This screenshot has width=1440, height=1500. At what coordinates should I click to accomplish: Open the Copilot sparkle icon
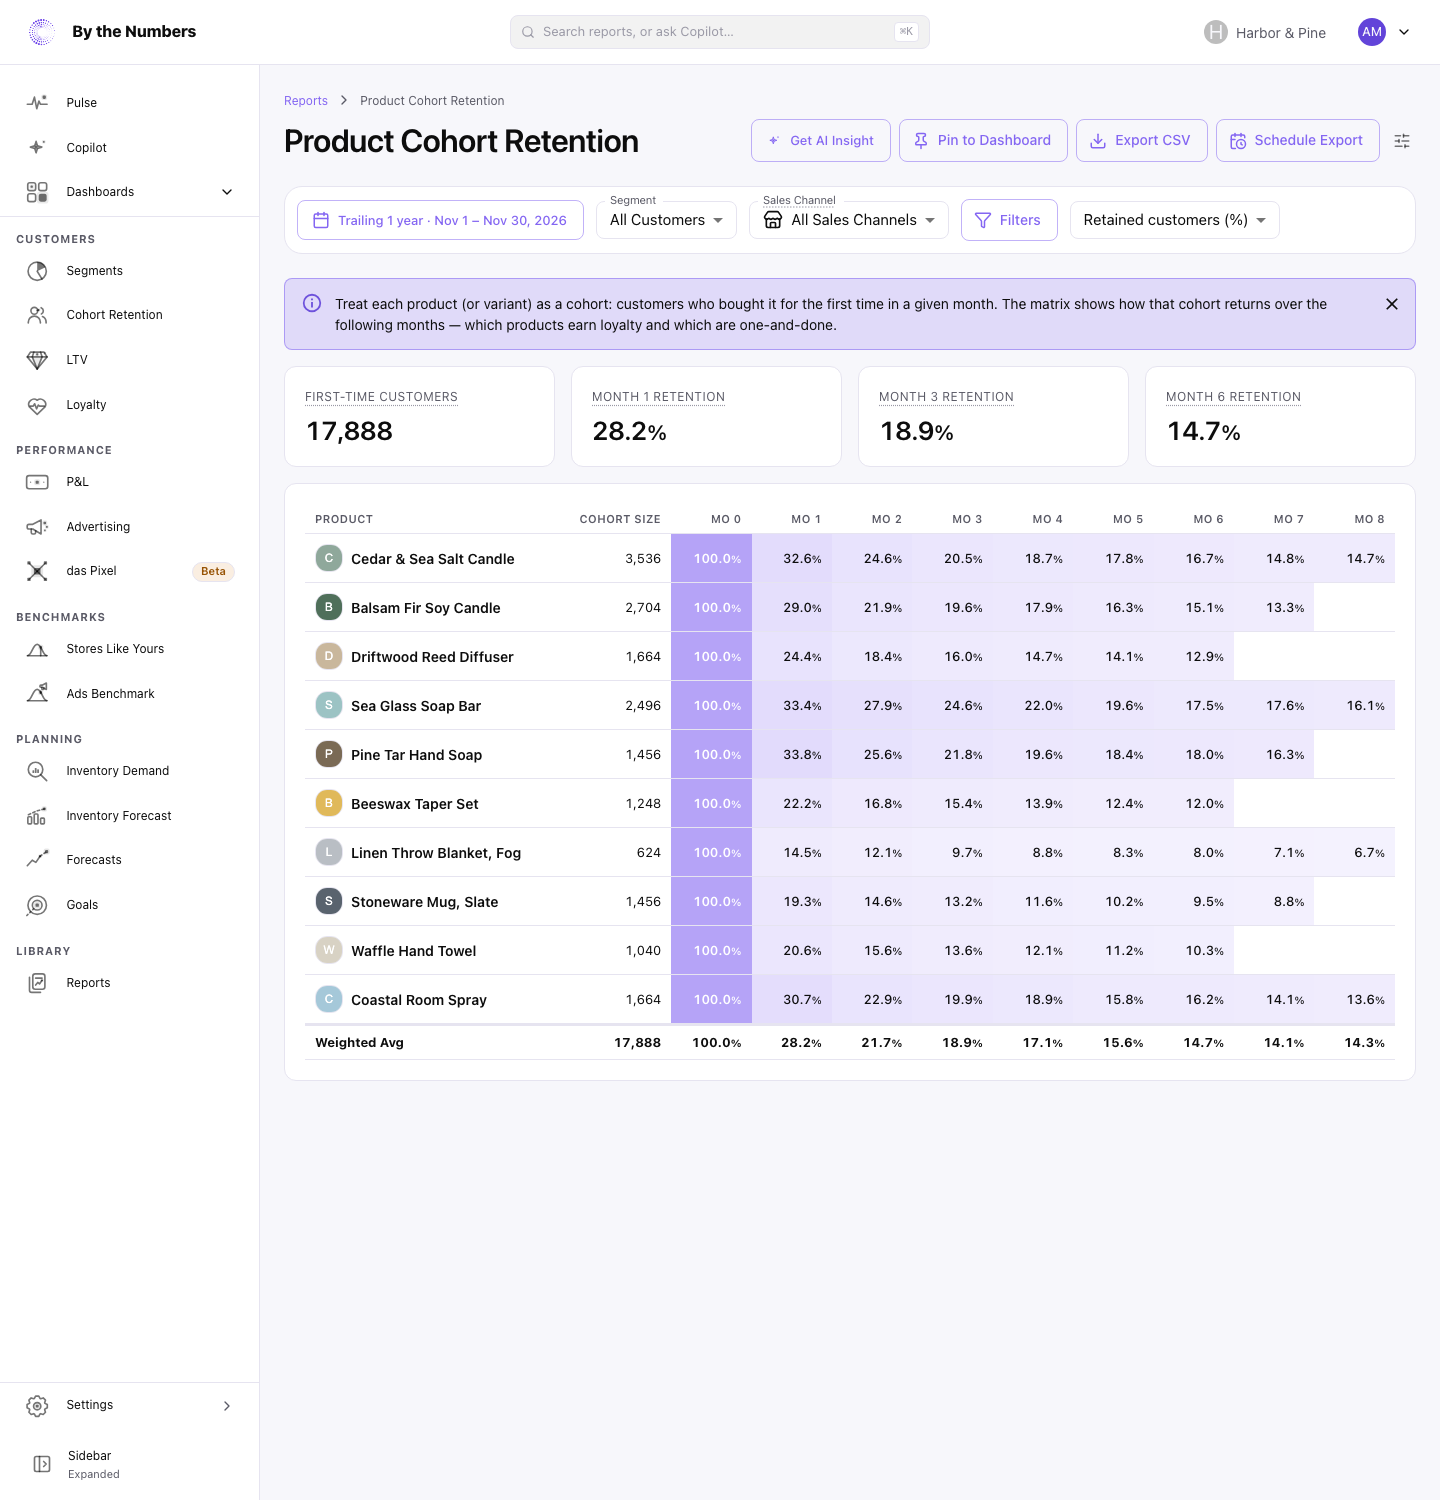tap(37, 147)
